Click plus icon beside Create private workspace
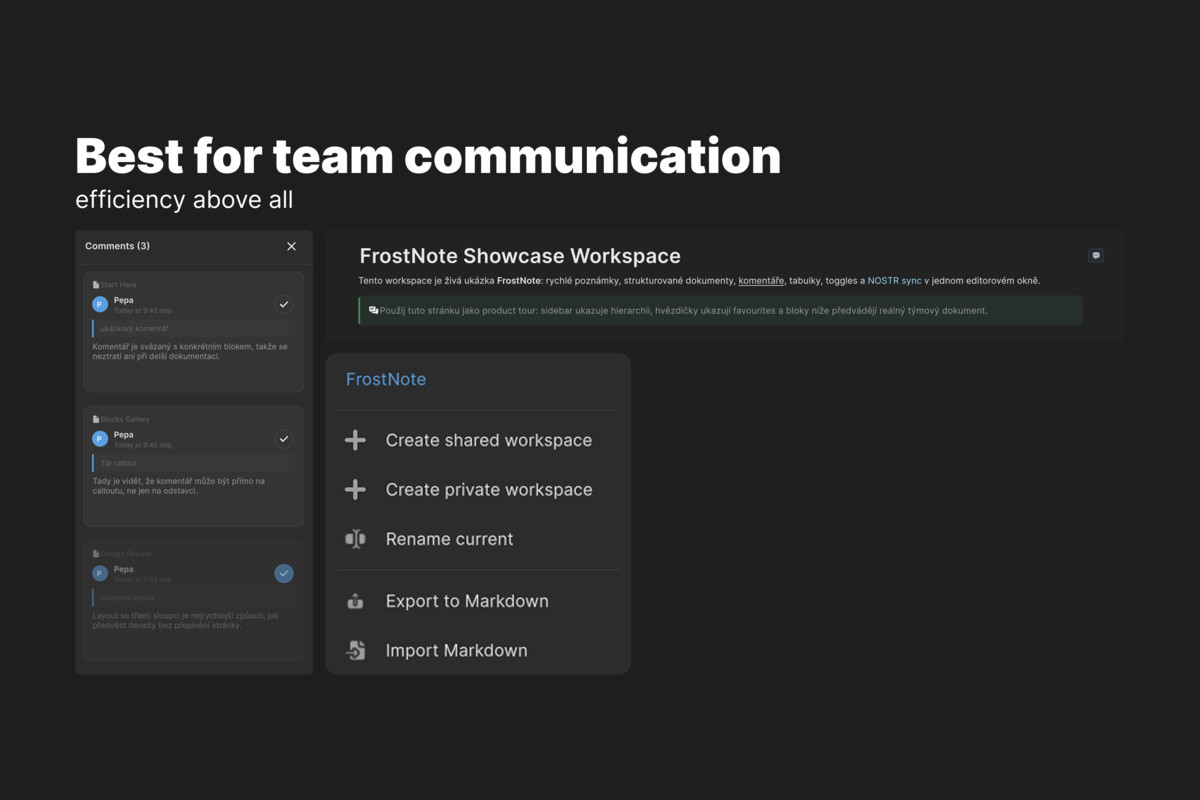 click(x=355, y=489)
